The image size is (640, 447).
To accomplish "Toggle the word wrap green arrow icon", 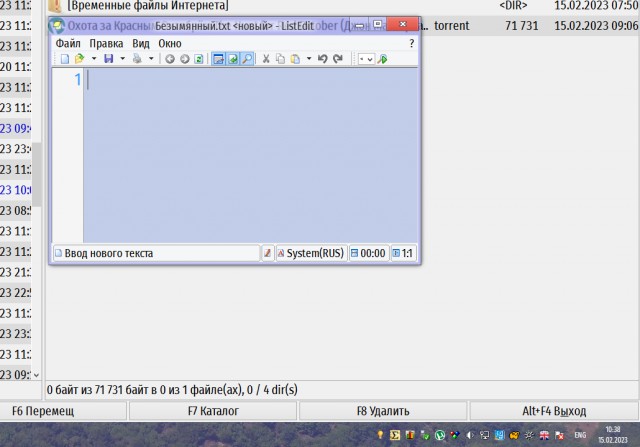I will pos(233,59).
